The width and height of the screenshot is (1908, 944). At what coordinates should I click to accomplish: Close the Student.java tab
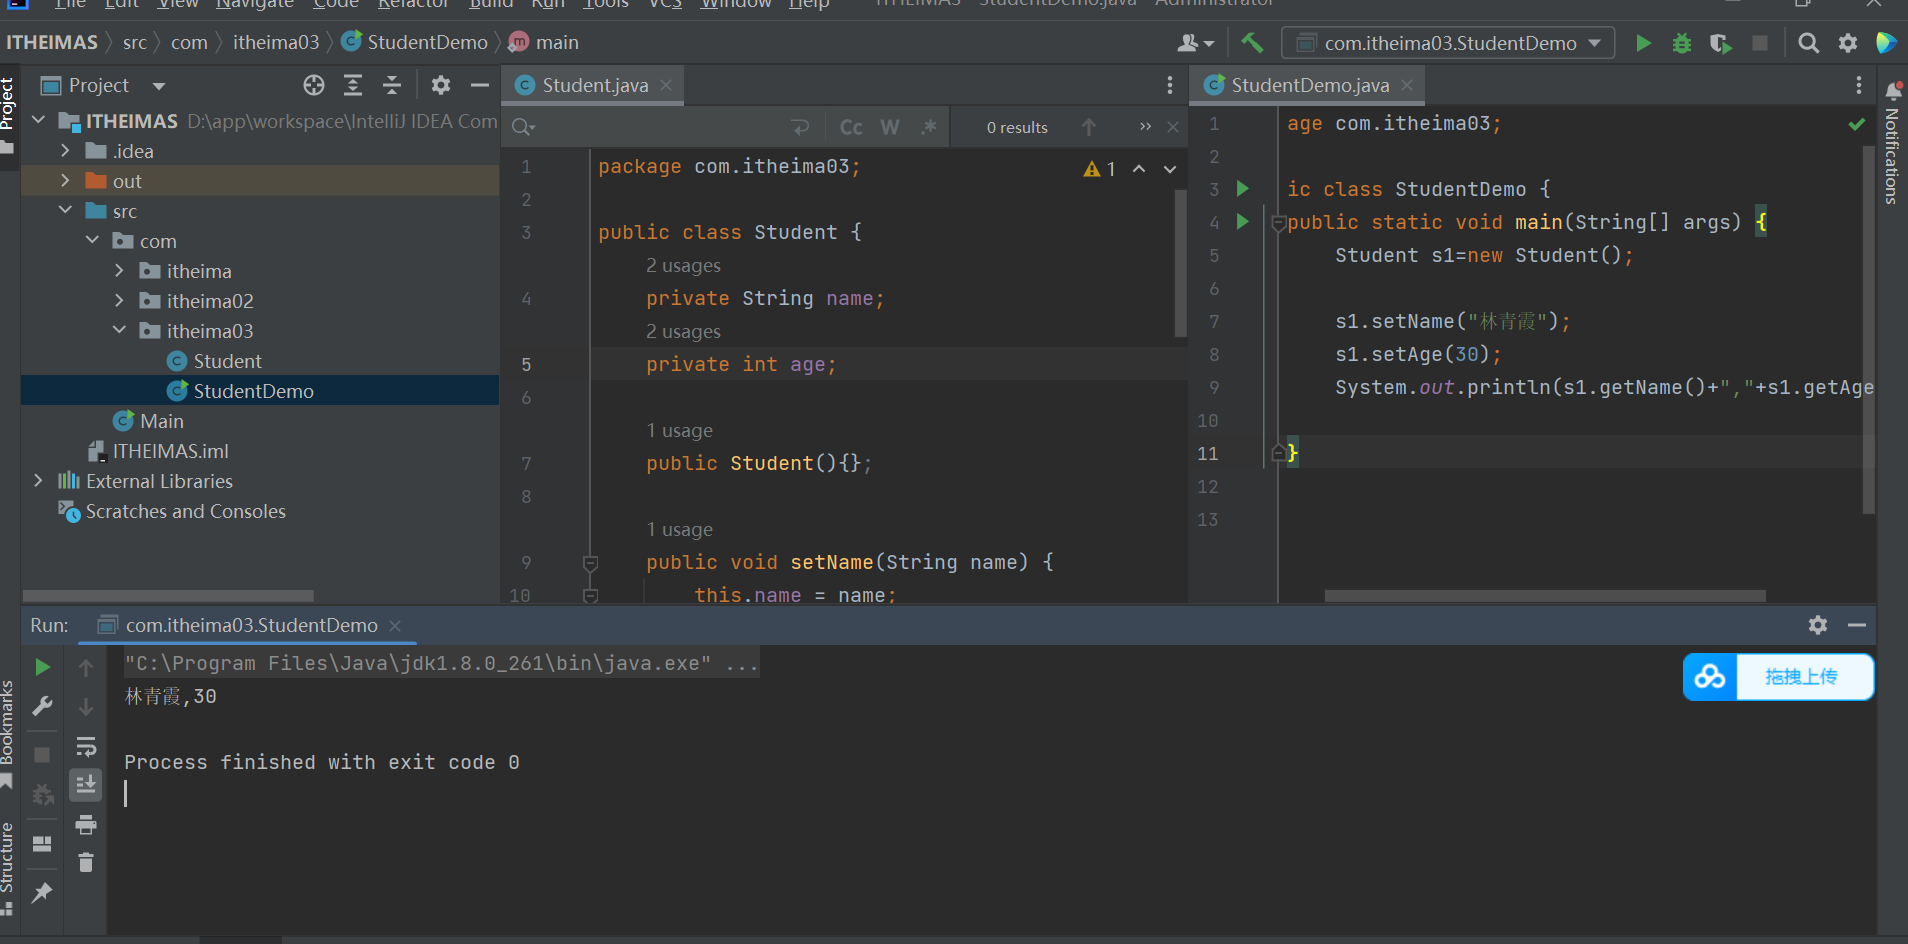coord(666,85)
